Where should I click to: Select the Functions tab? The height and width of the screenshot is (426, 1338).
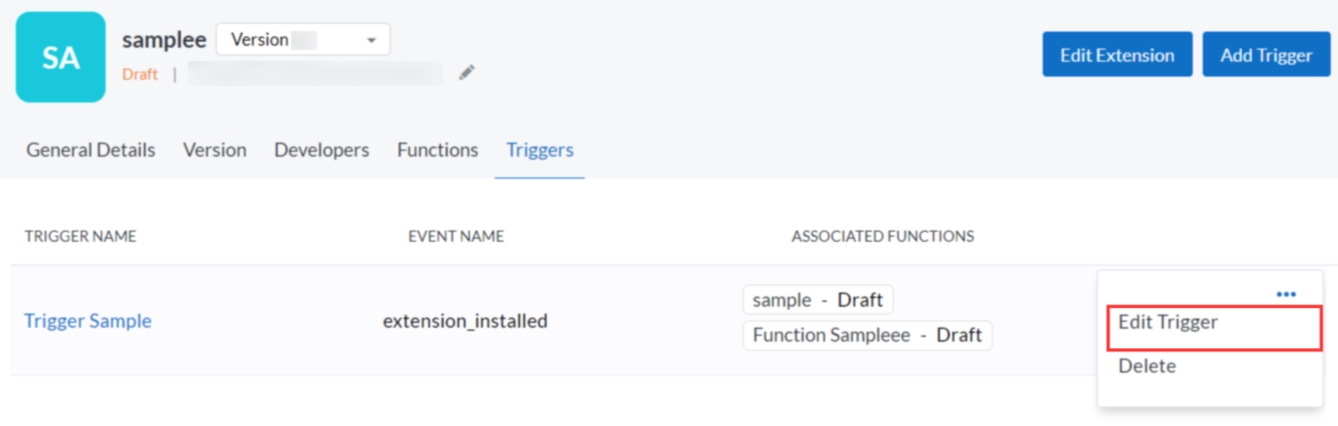[438, 150]
